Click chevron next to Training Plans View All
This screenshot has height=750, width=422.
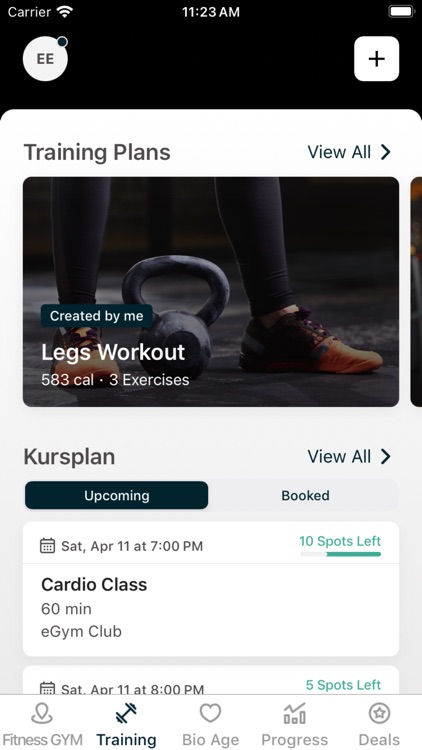pos(386,152)
